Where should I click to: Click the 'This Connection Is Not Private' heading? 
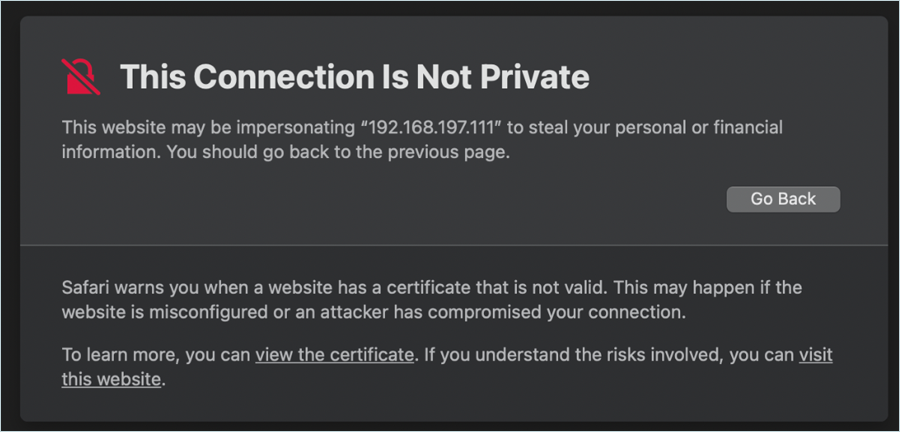point(354,77)
